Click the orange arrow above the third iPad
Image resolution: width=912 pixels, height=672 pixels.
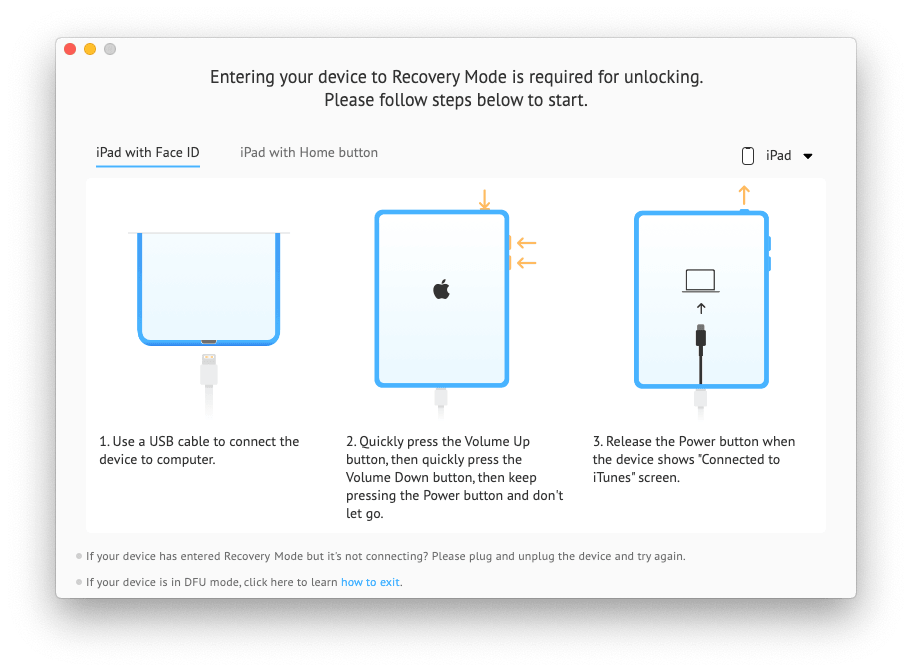tap(743, 194)
